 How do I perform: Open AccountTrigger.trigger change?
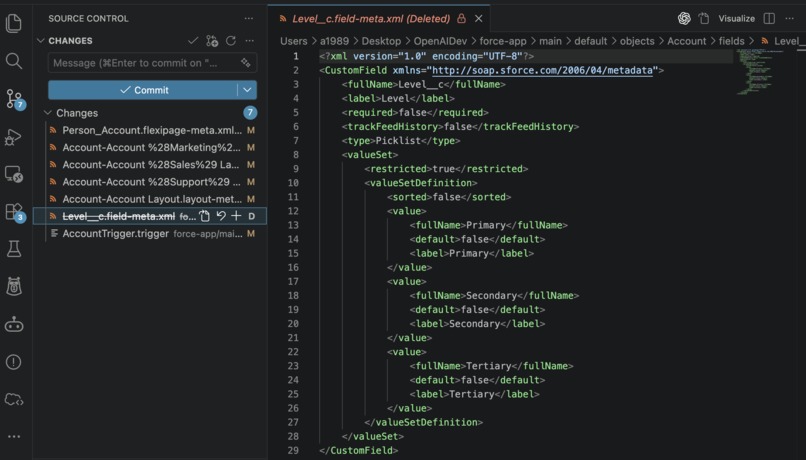click(x=152, y=233)
